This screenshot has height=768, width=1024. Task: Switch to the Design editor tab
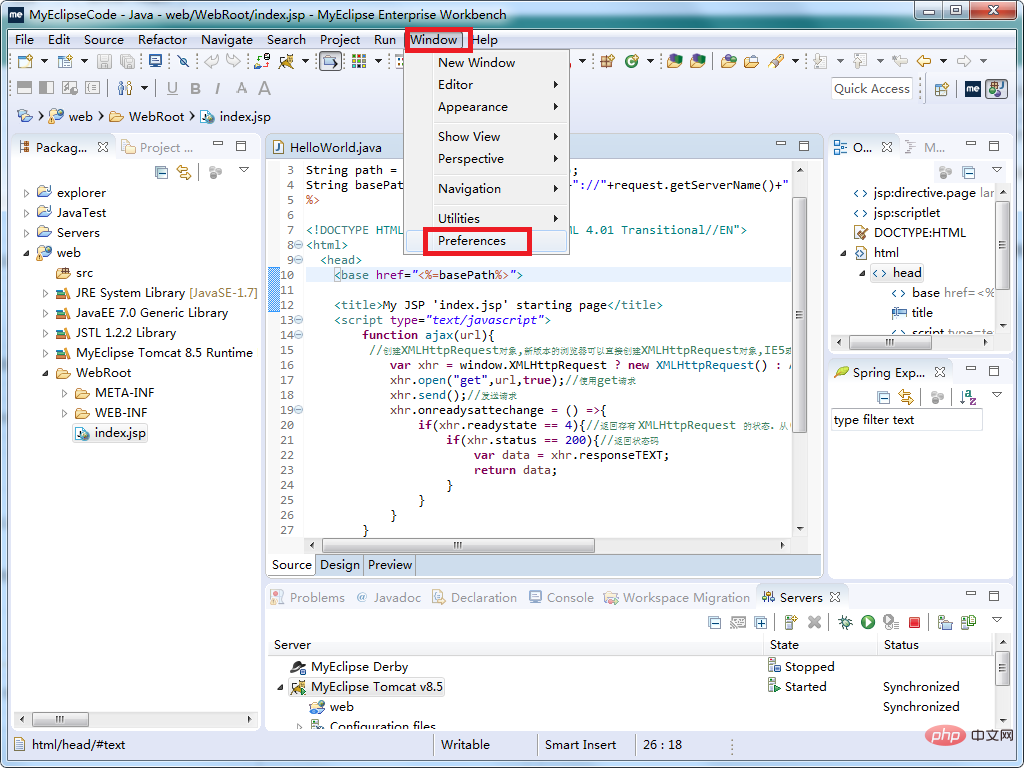click(x=340, y=565)
